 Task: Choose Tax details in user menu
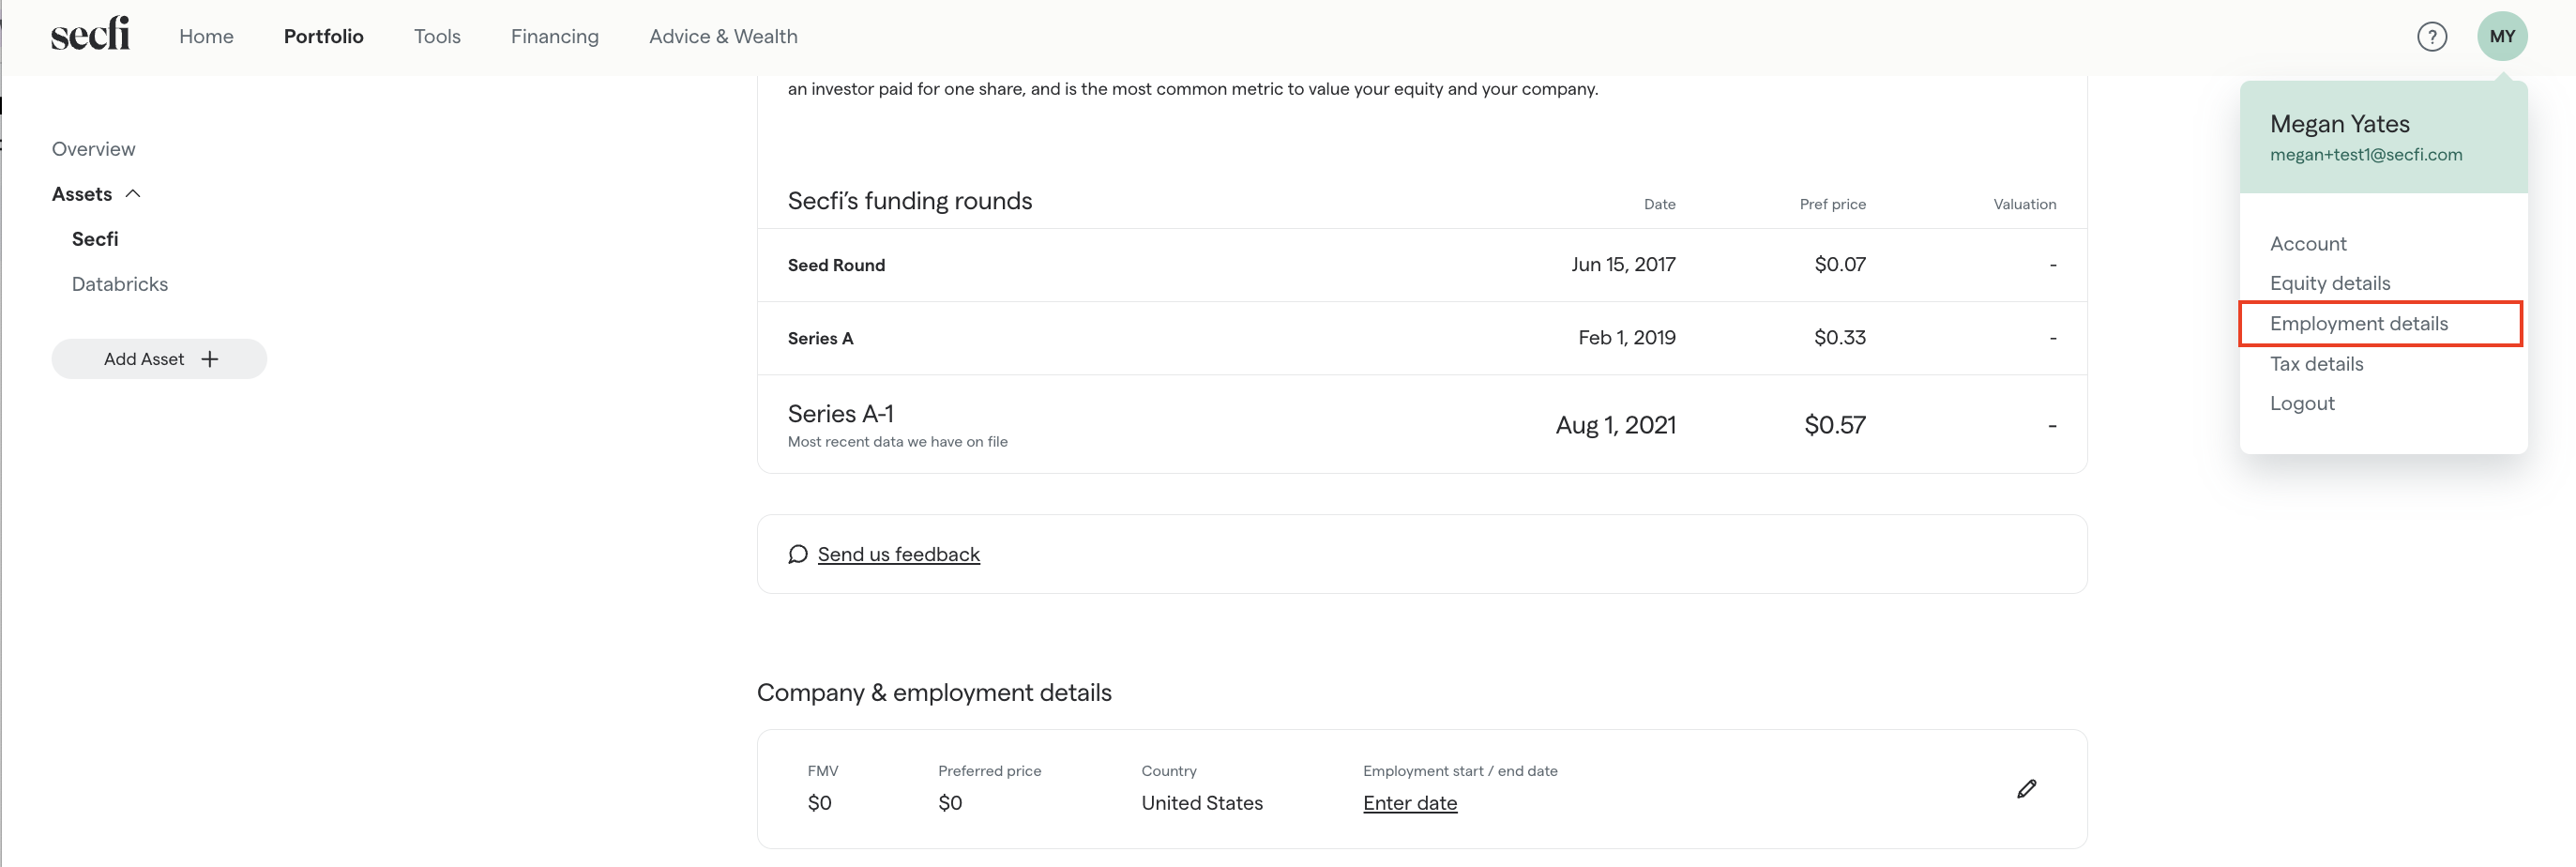(x=2316, y=364)
